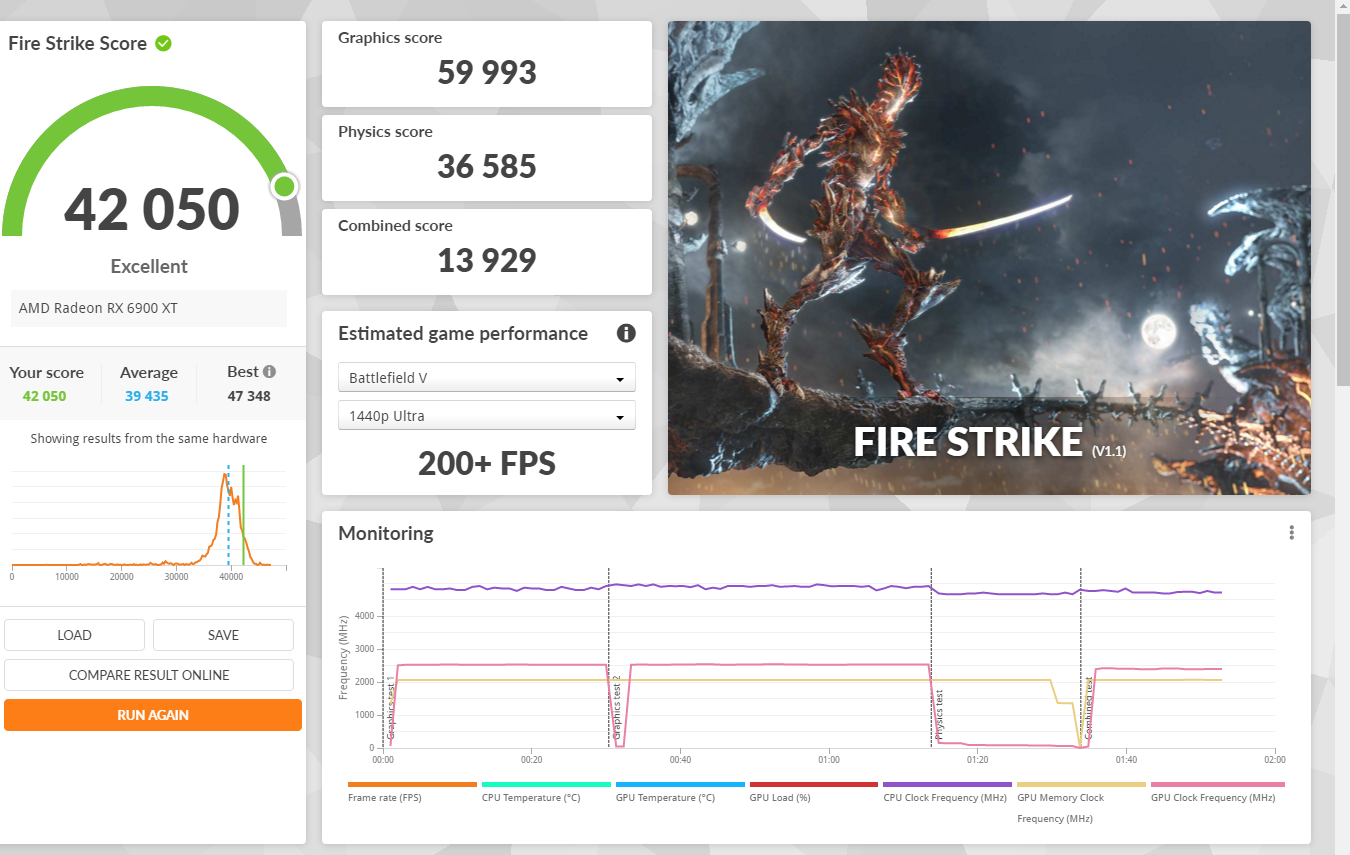Click the vertical page scrollbar

click(1342, 200)
